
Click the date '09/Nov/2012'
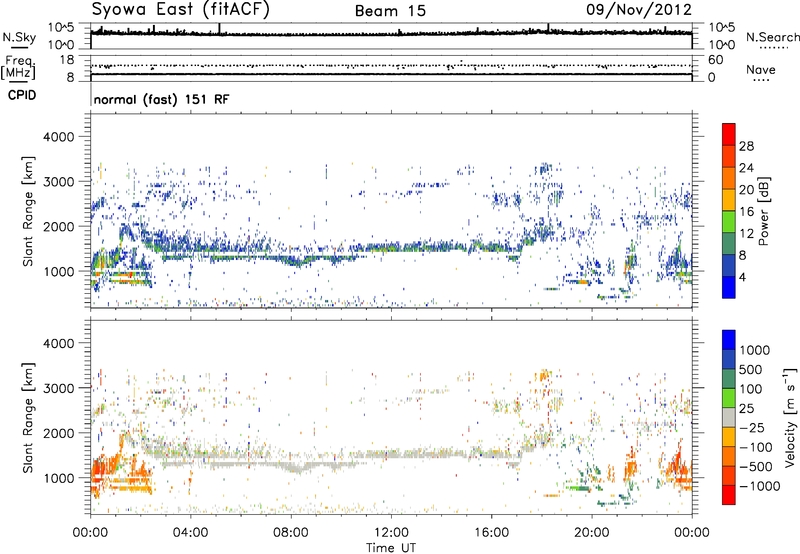[x=639, y=9]
